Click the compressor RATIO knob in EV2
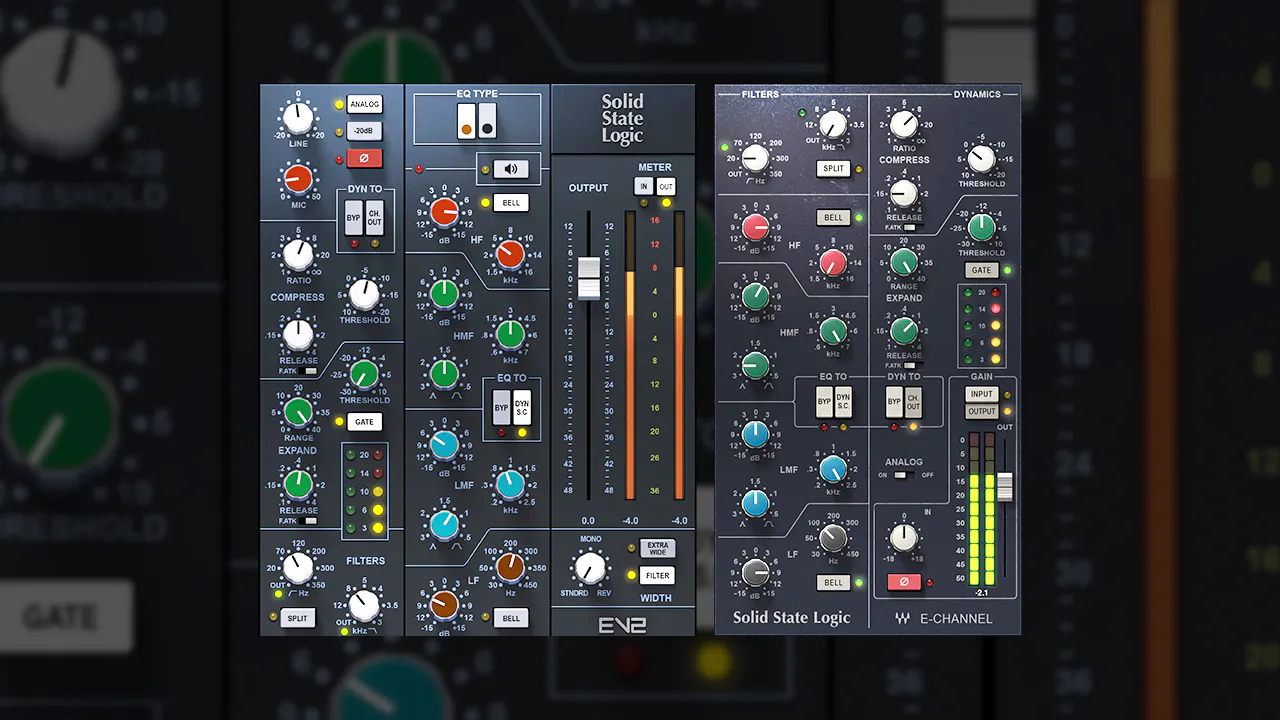Image resolution: width=1280 pixels, height=720 pixels. (x=297, y=254)
